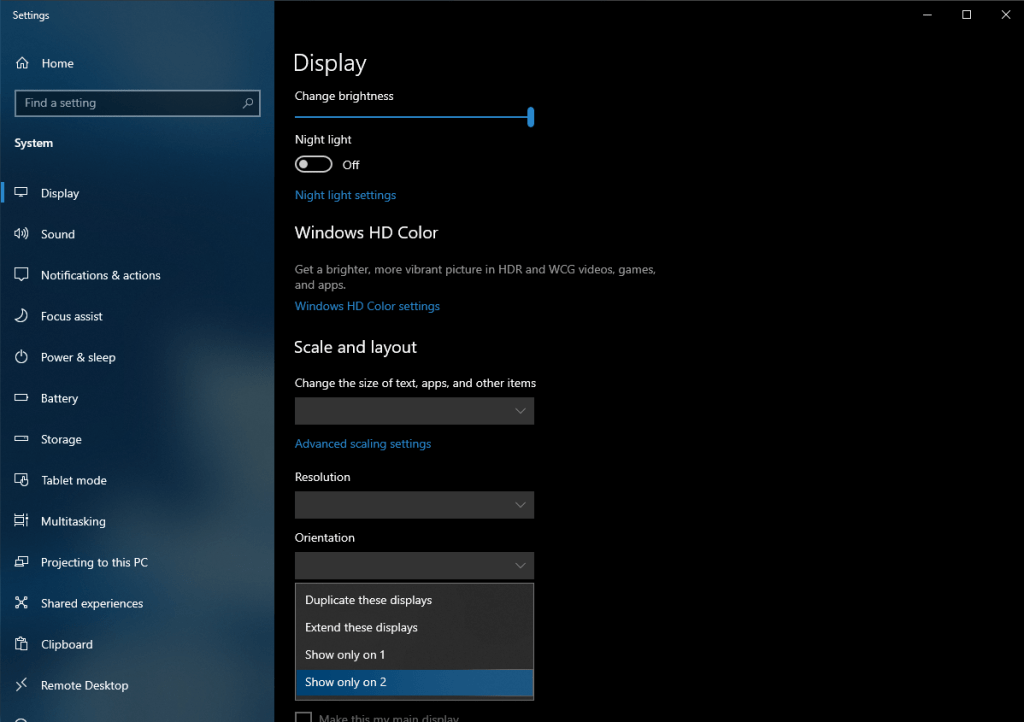Screen dimensions: 1024x722
Task: Click the Home icon in the sidebar
Action: 21,63
